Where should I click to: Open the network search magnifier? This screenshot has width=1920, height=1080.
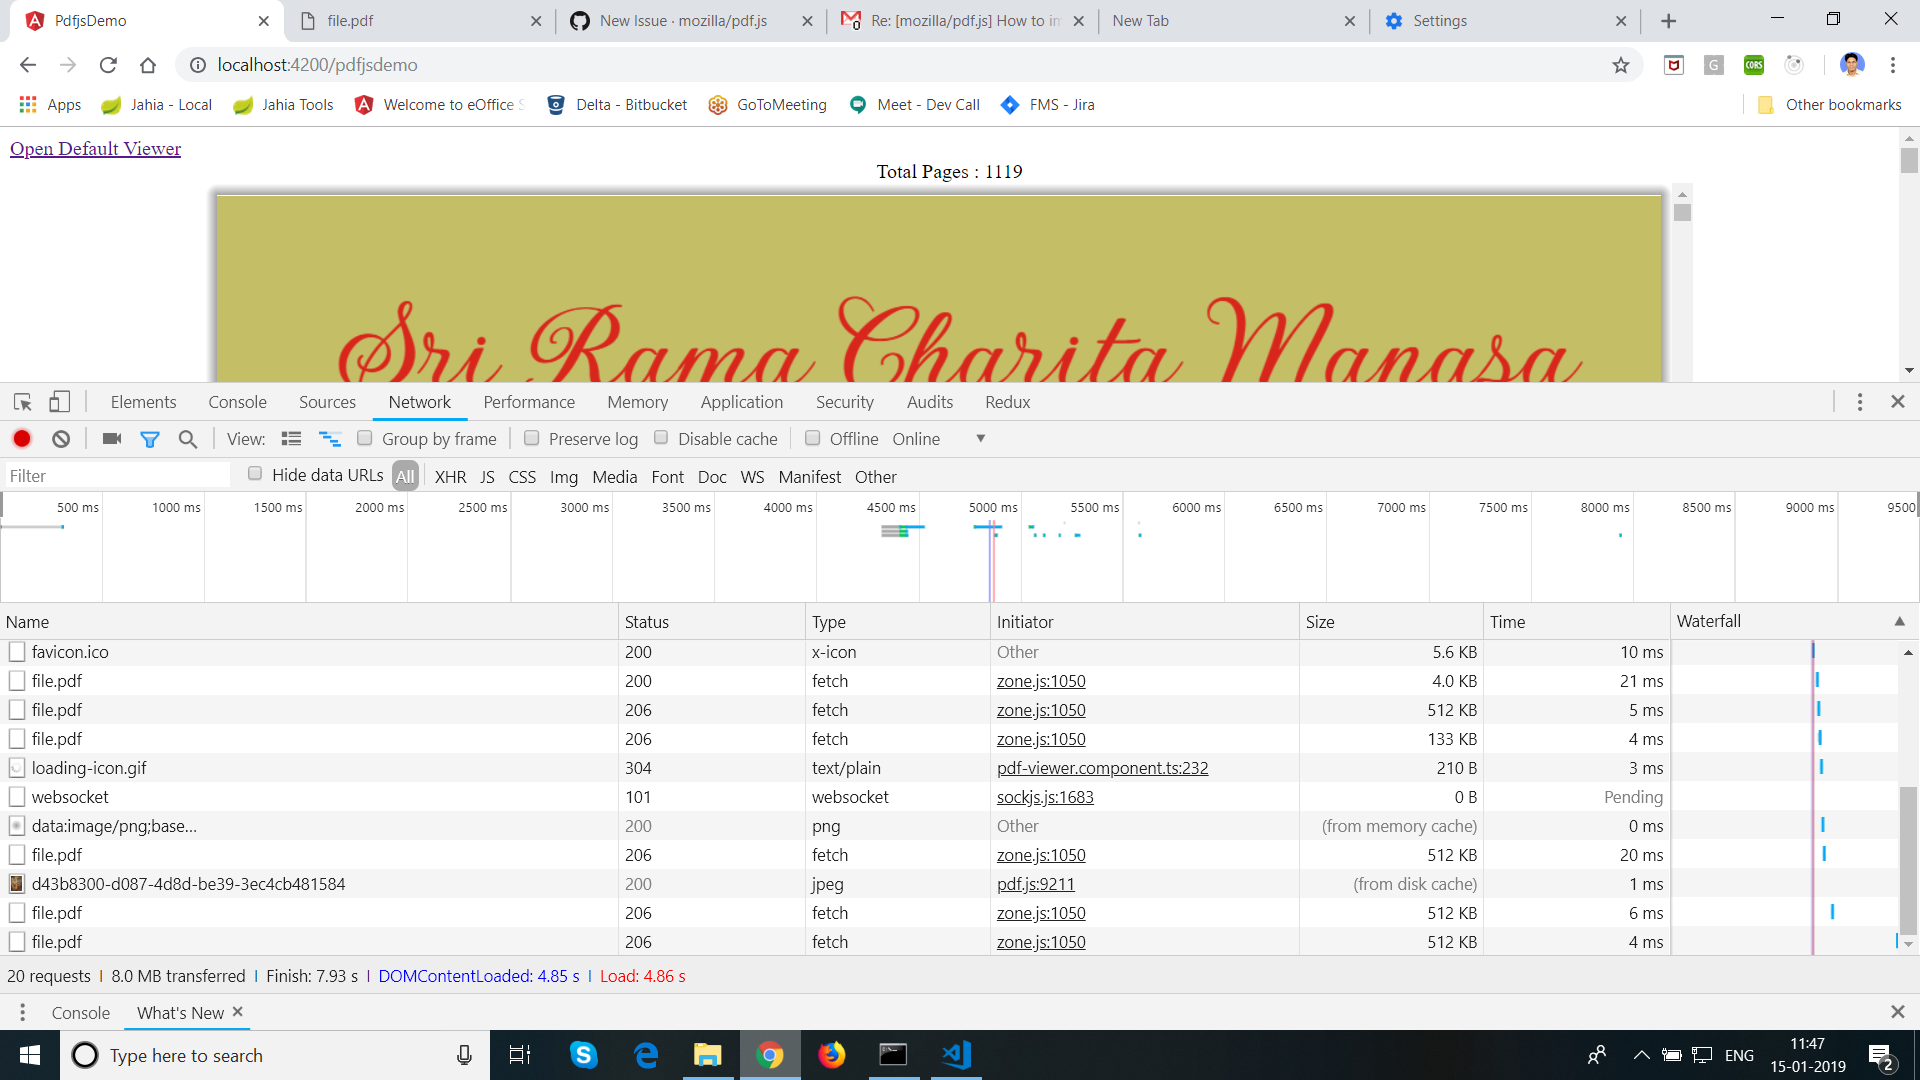click(188, 439)
